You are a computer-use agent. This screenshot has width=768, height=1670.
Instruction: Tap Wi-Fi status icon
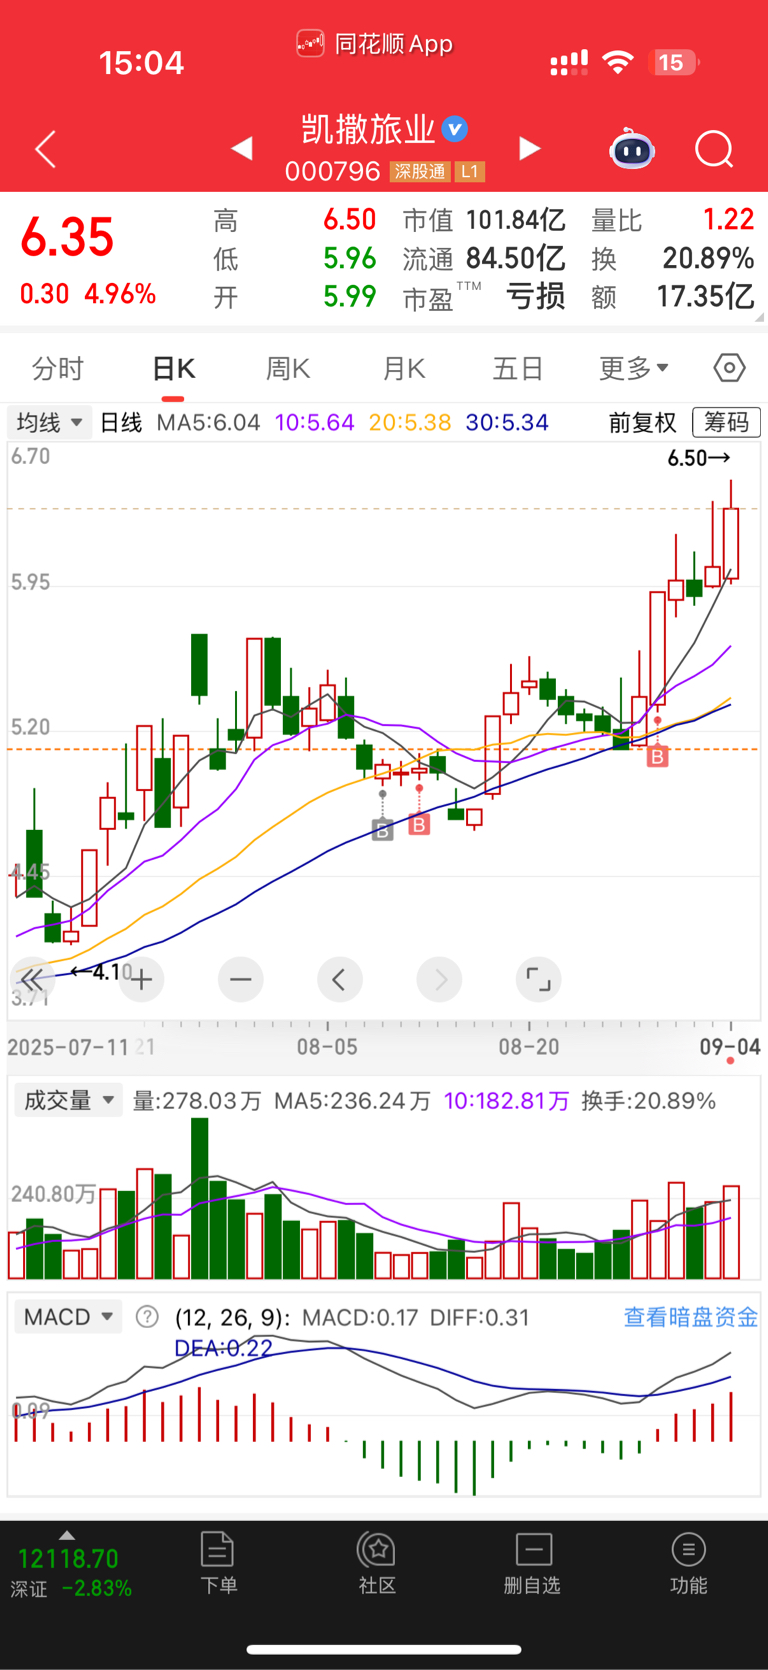point(618,63)
